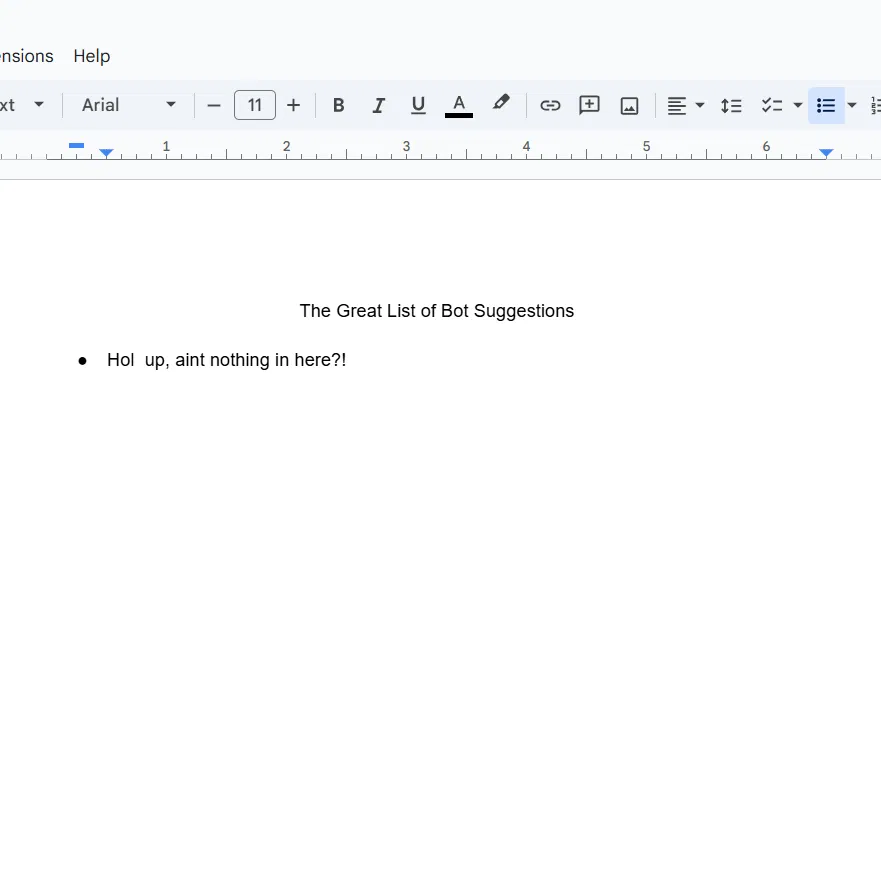Add a comment using the comment icon
Screen dimensions: 881x881
point(589,106)
